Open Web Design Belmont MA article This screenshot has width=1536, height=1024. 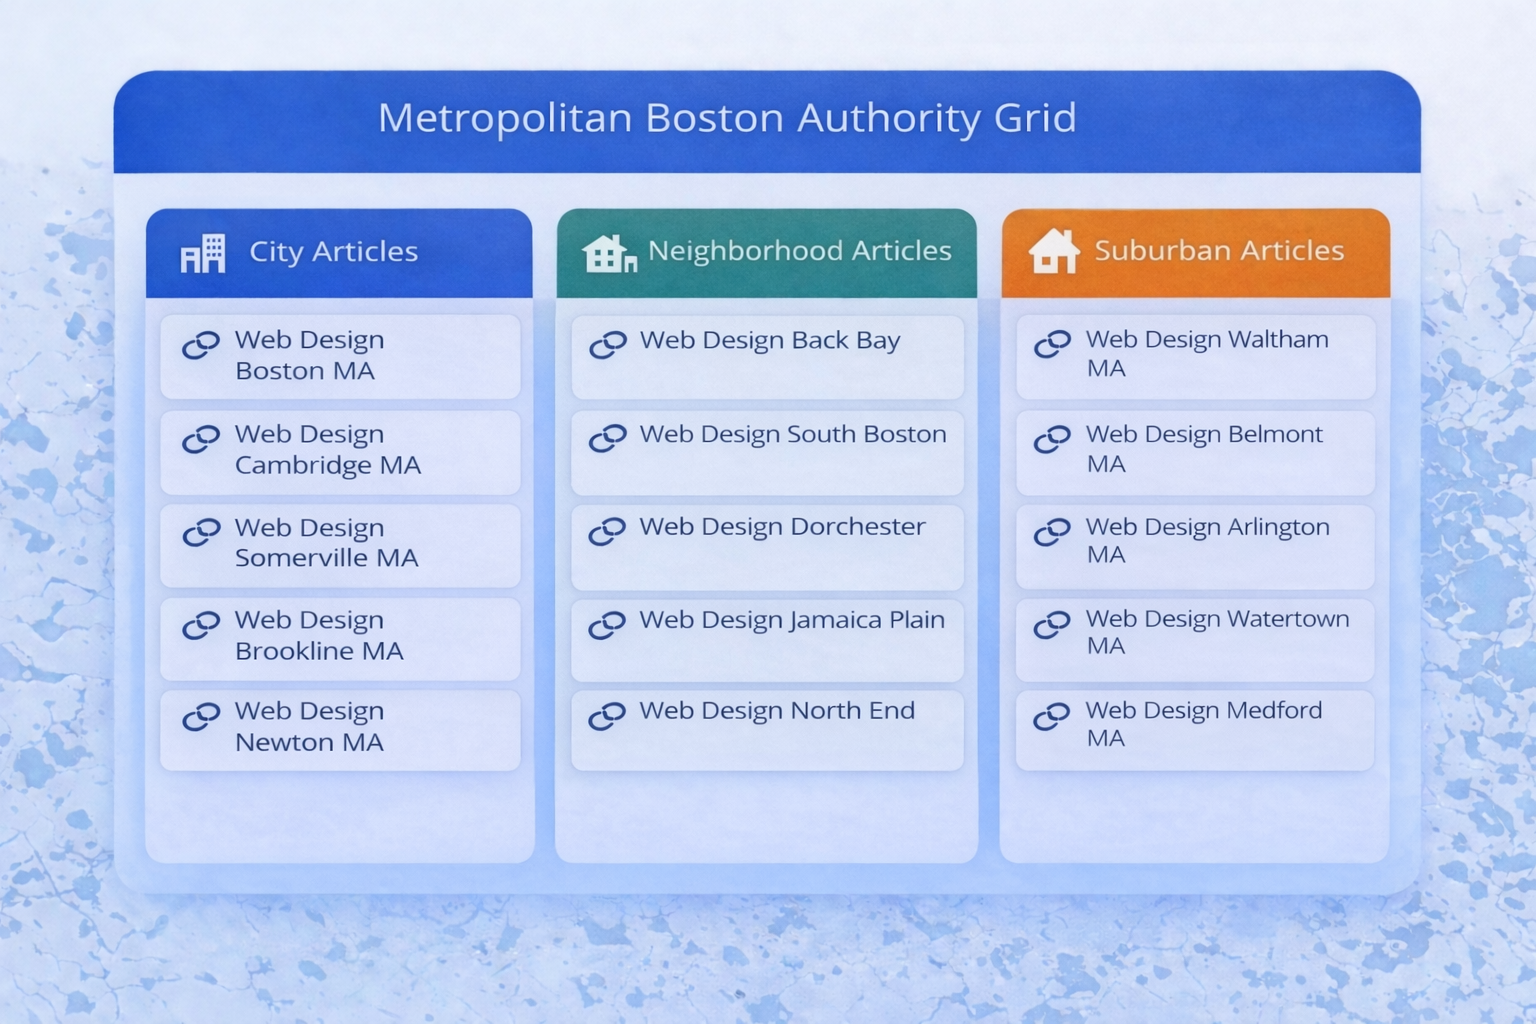[1203, 449]
